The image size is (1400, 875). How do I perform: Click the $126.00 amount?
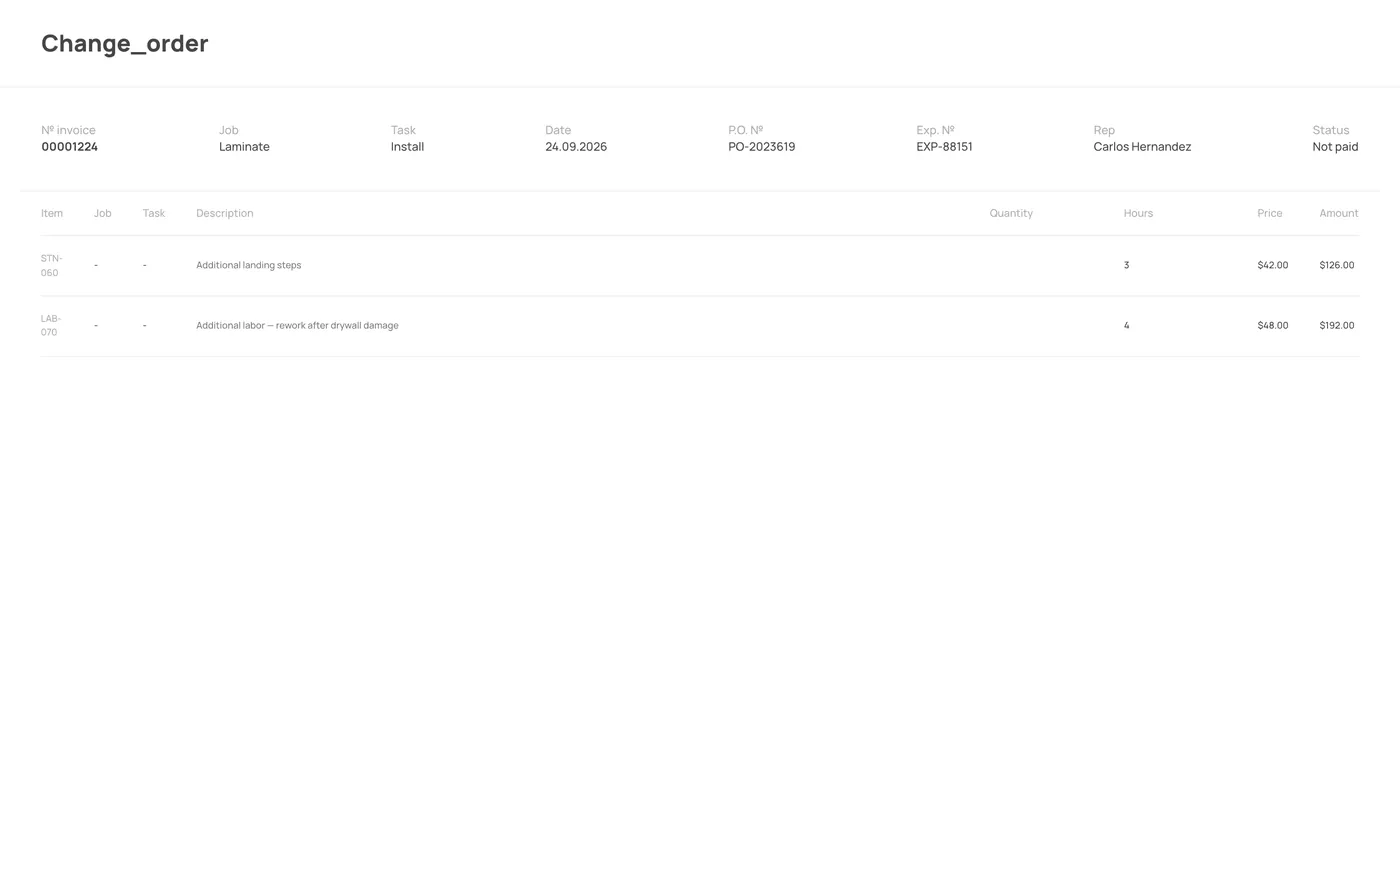click(1337, 265)
